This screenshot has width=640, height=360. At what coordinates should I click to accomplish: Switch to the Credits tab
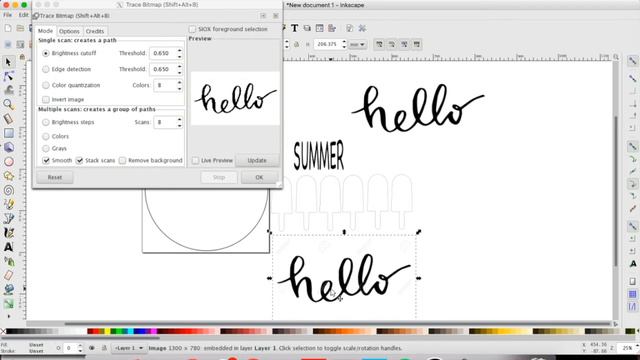(x=95, y=31)
